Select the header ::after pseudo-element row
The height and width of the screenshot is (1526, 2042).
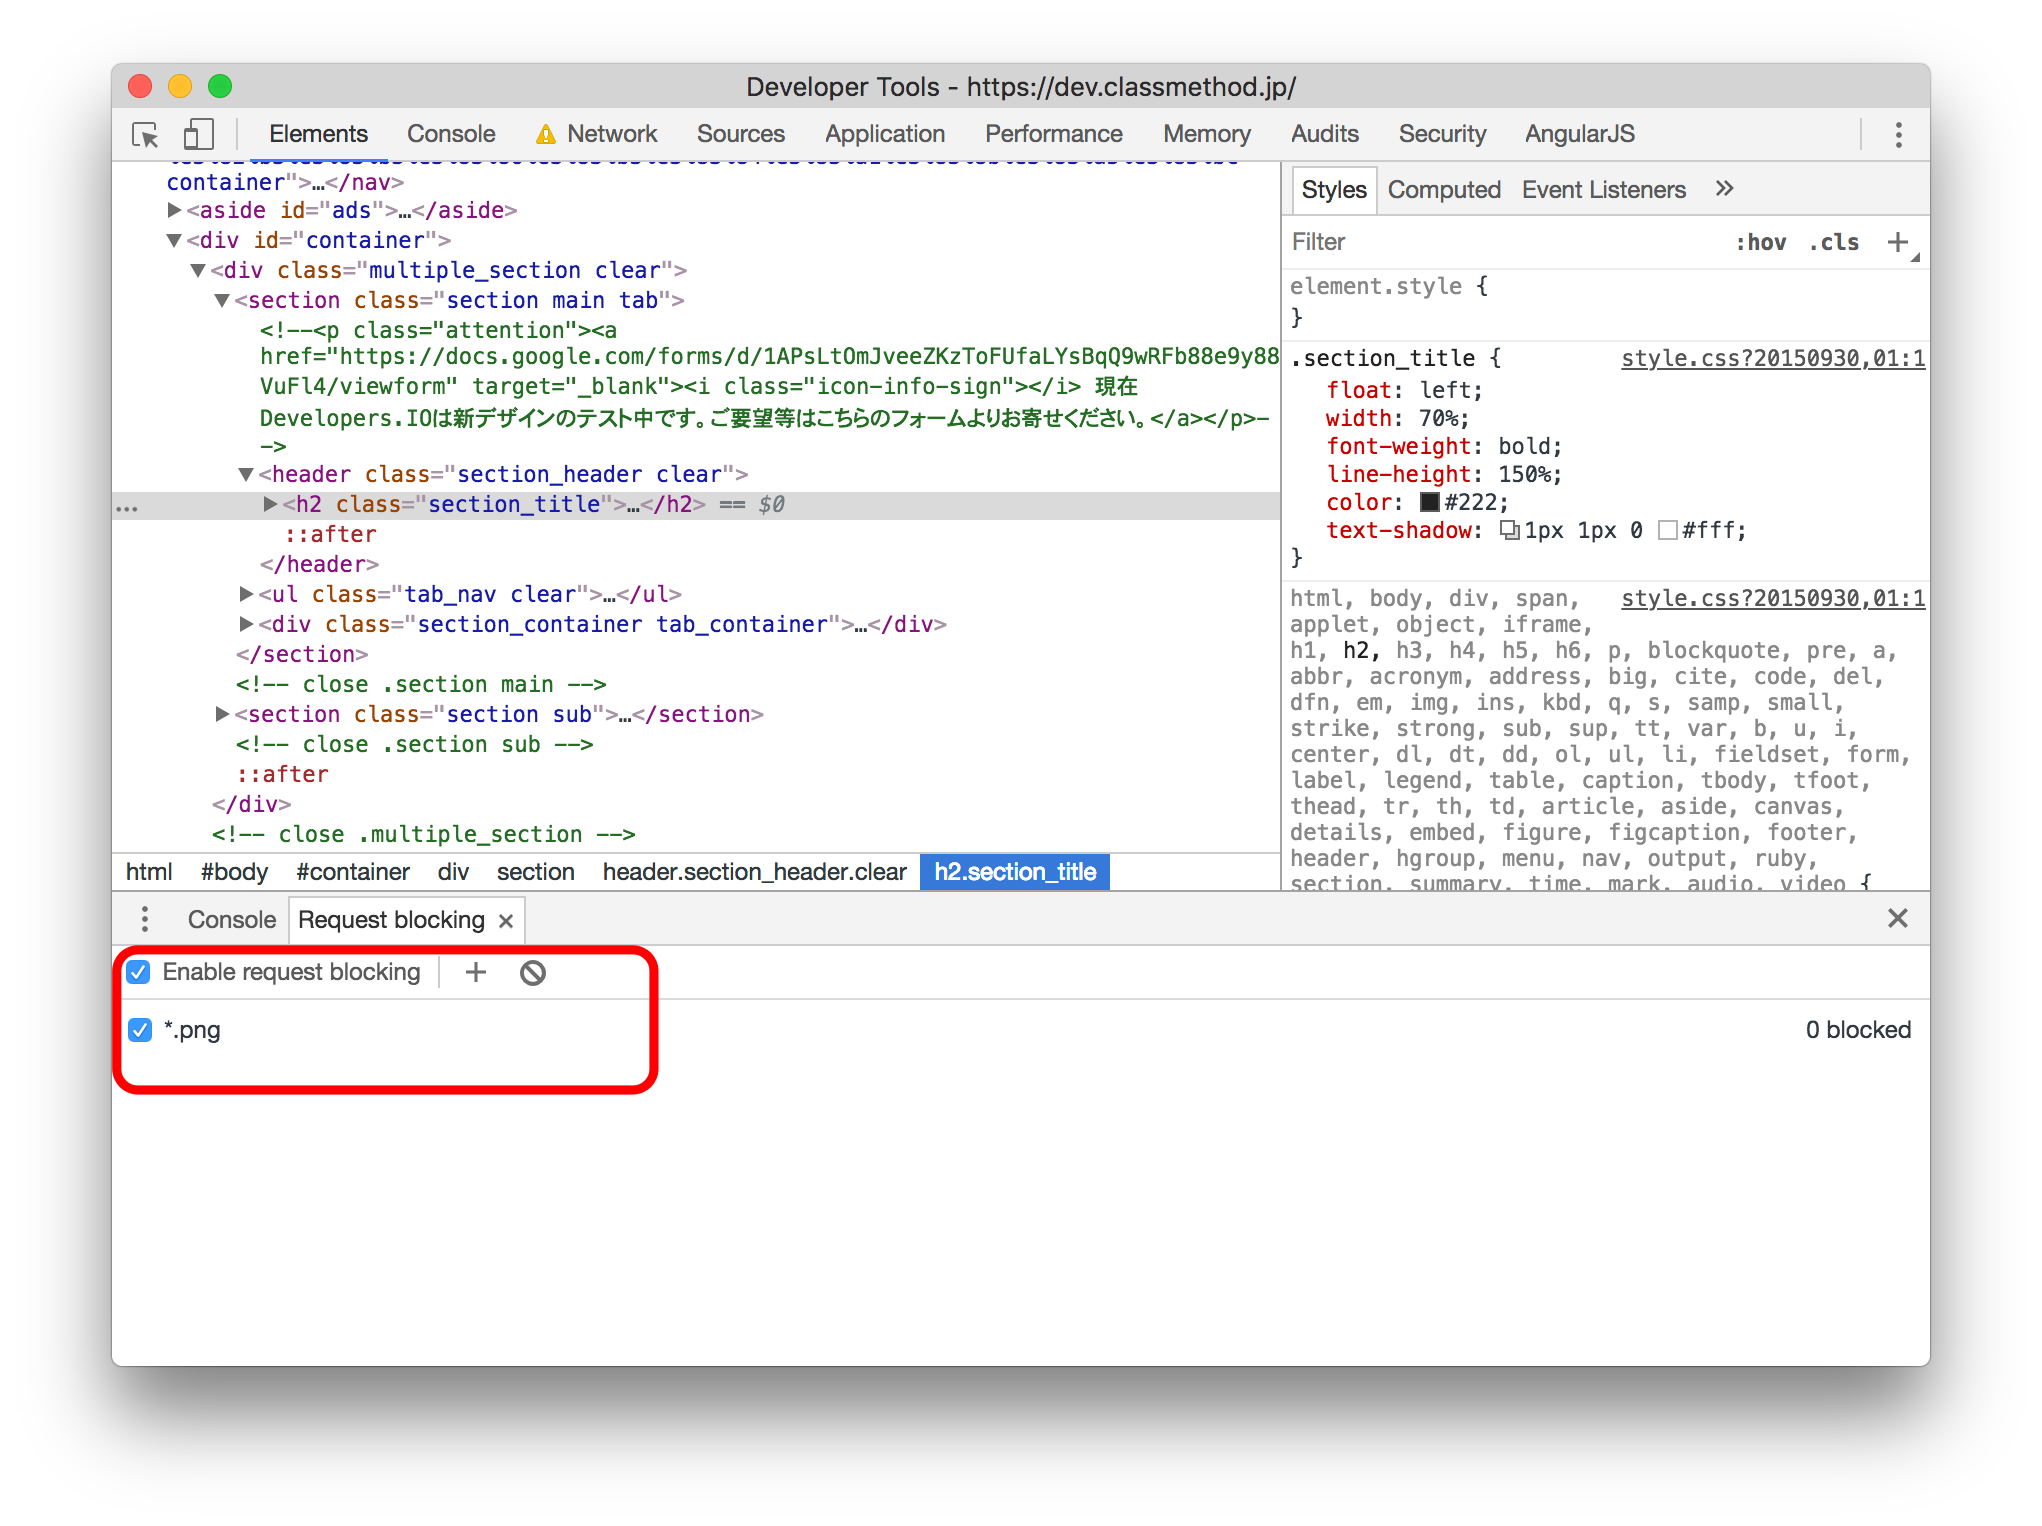click(331, 534)
